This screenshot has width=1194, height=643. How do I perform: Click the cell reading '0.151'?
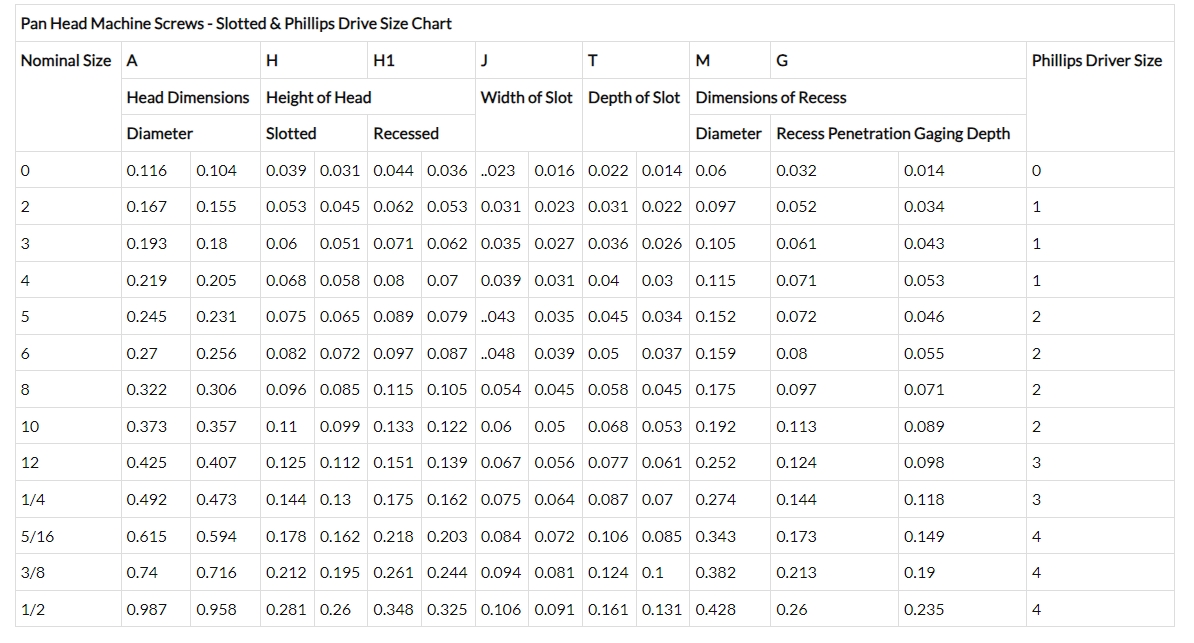(393, 462)
